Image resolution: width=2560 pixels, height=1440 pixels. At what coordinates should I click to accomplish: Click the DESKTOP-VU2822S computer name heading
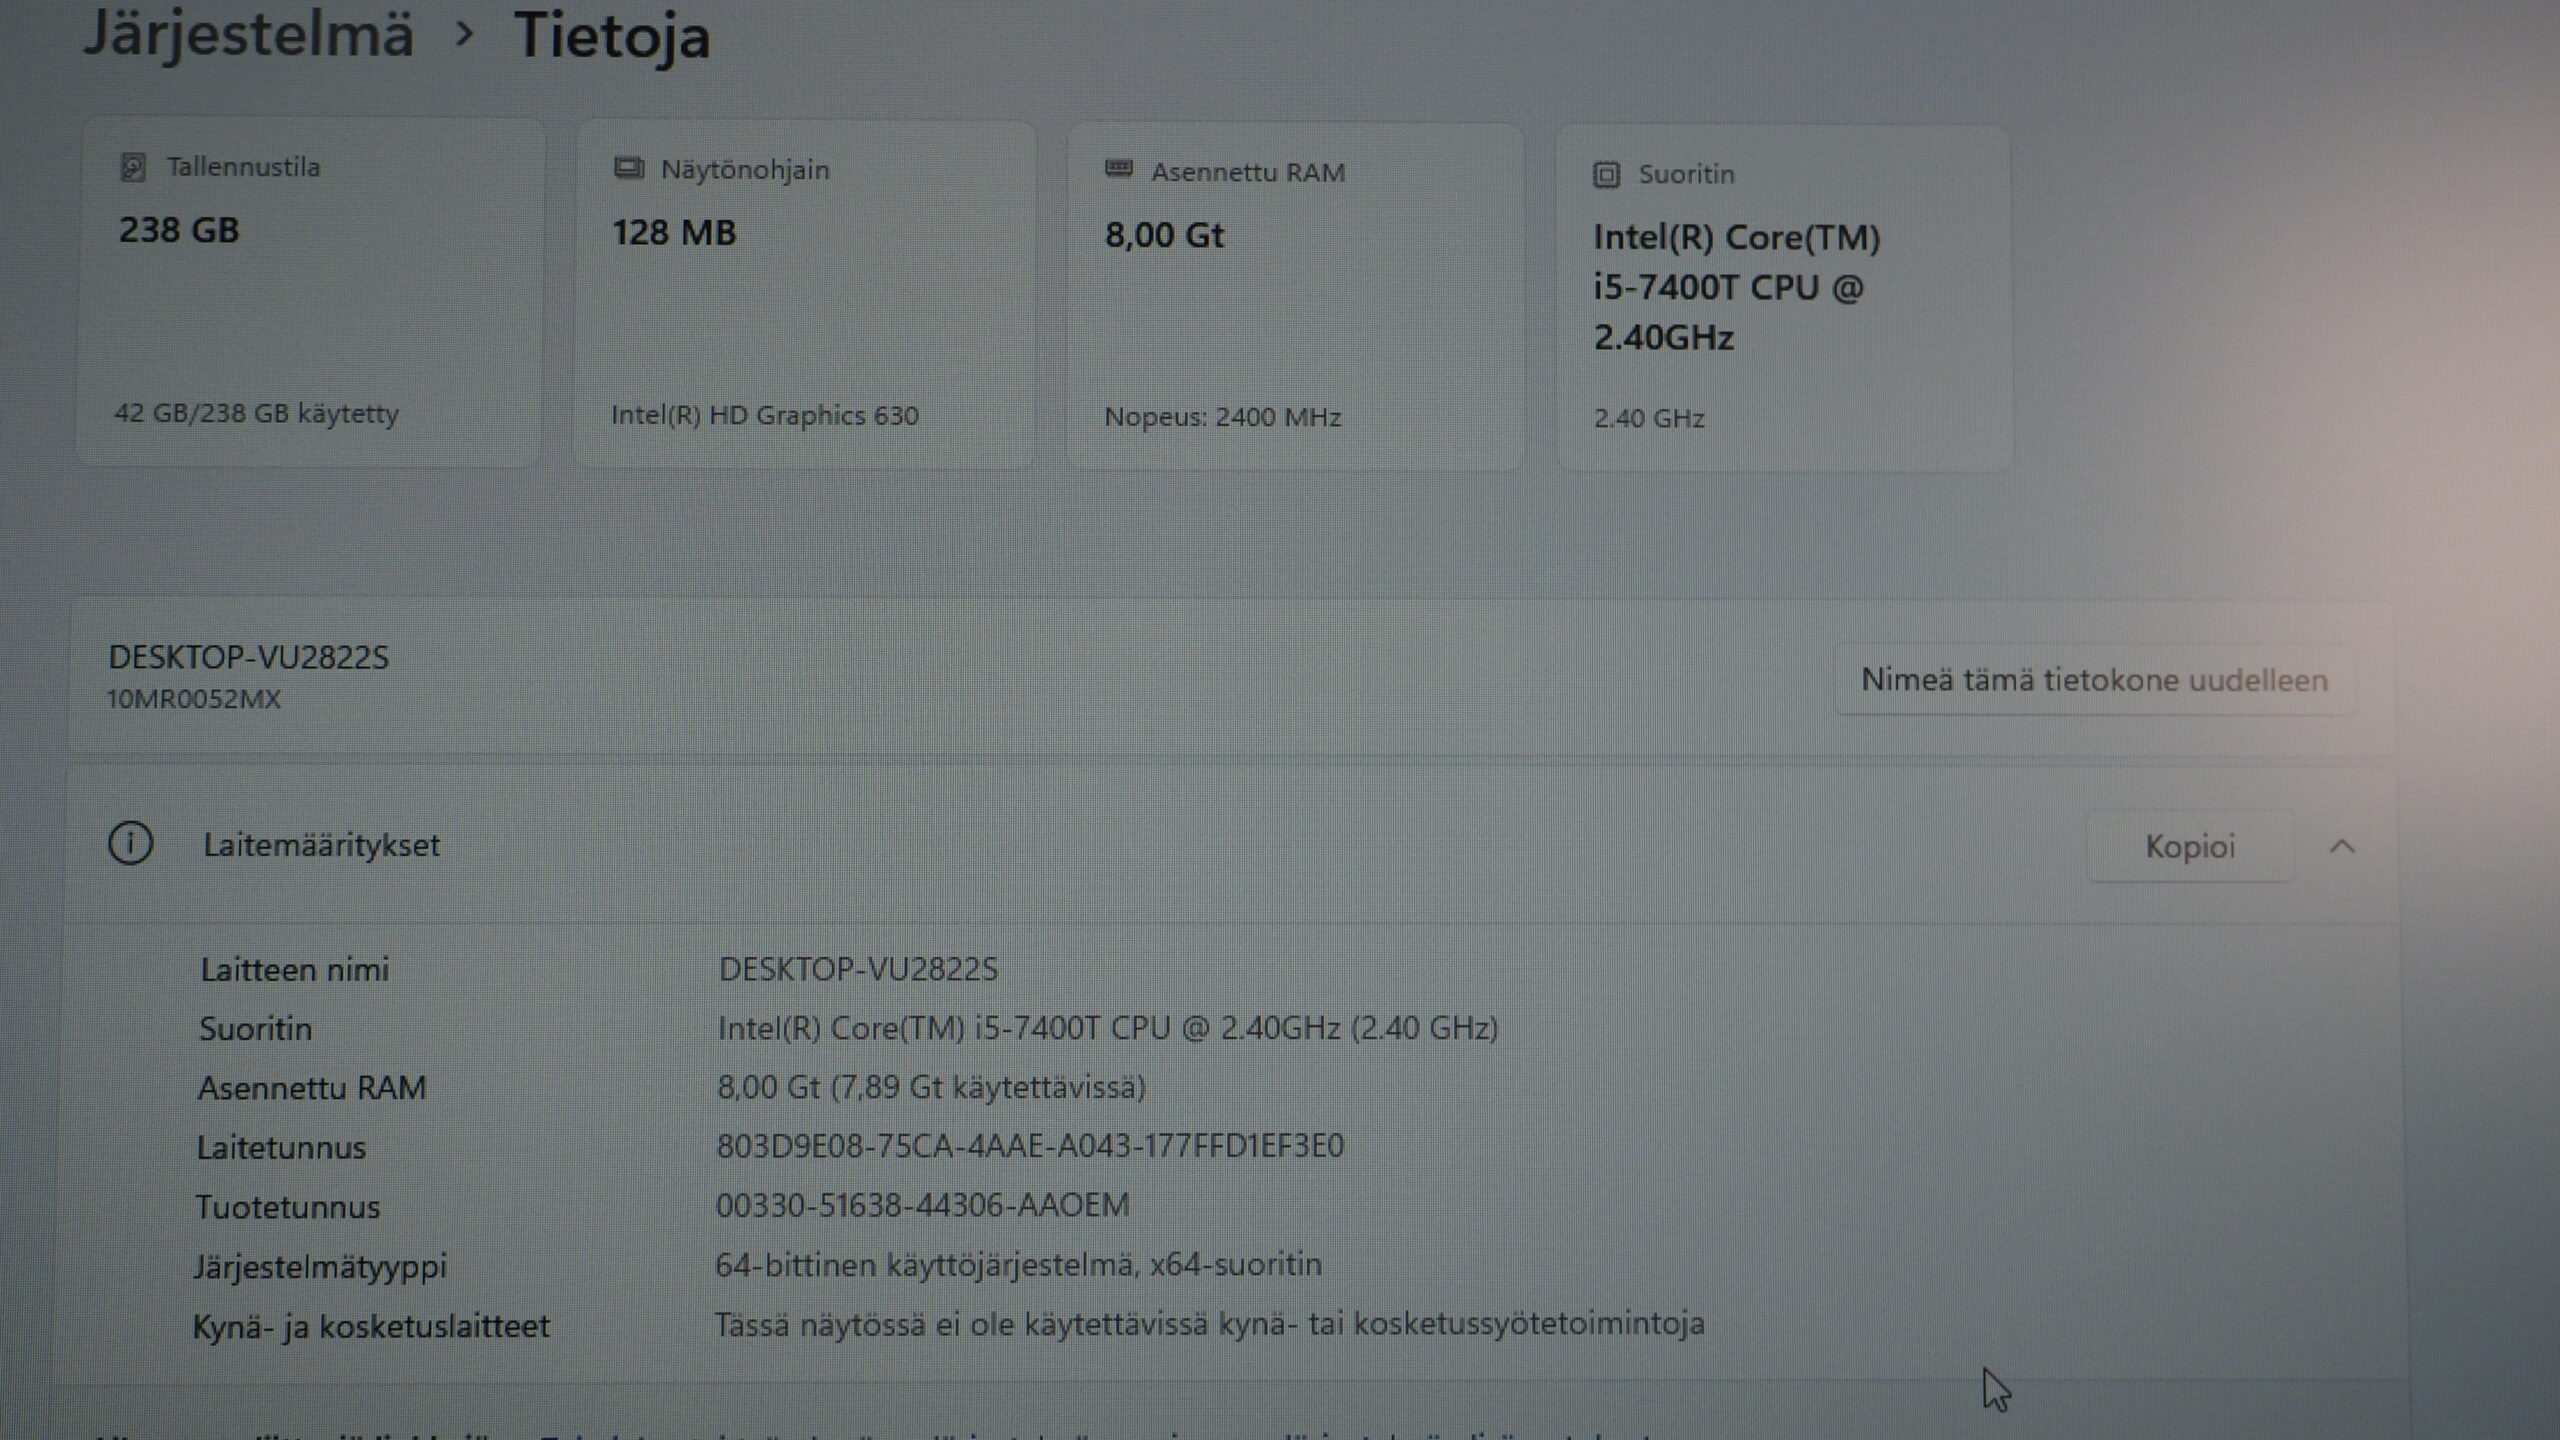[x=248, y=657]
